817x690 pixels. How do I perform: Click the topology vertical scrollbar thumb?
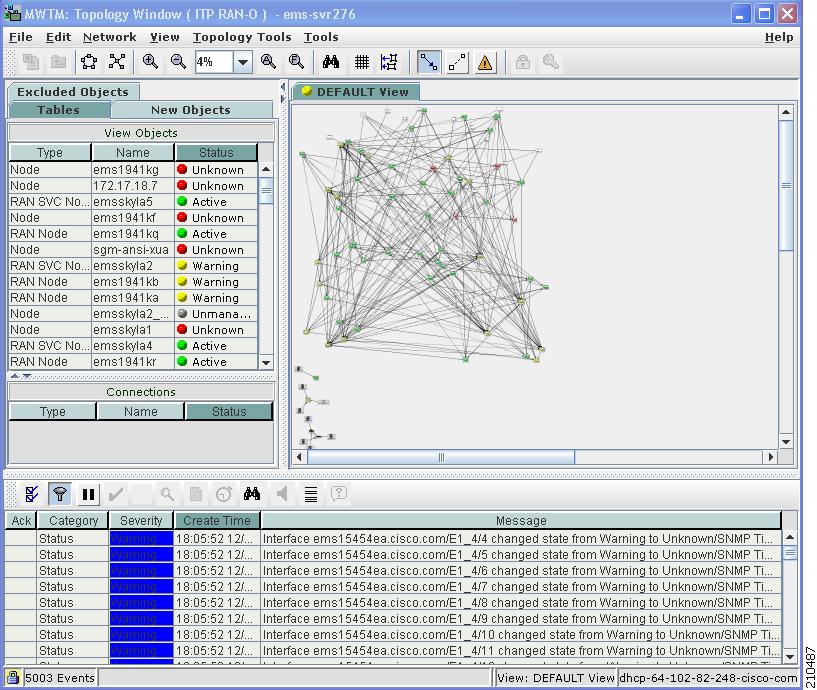pyautogui.click(x=786, y=186)
